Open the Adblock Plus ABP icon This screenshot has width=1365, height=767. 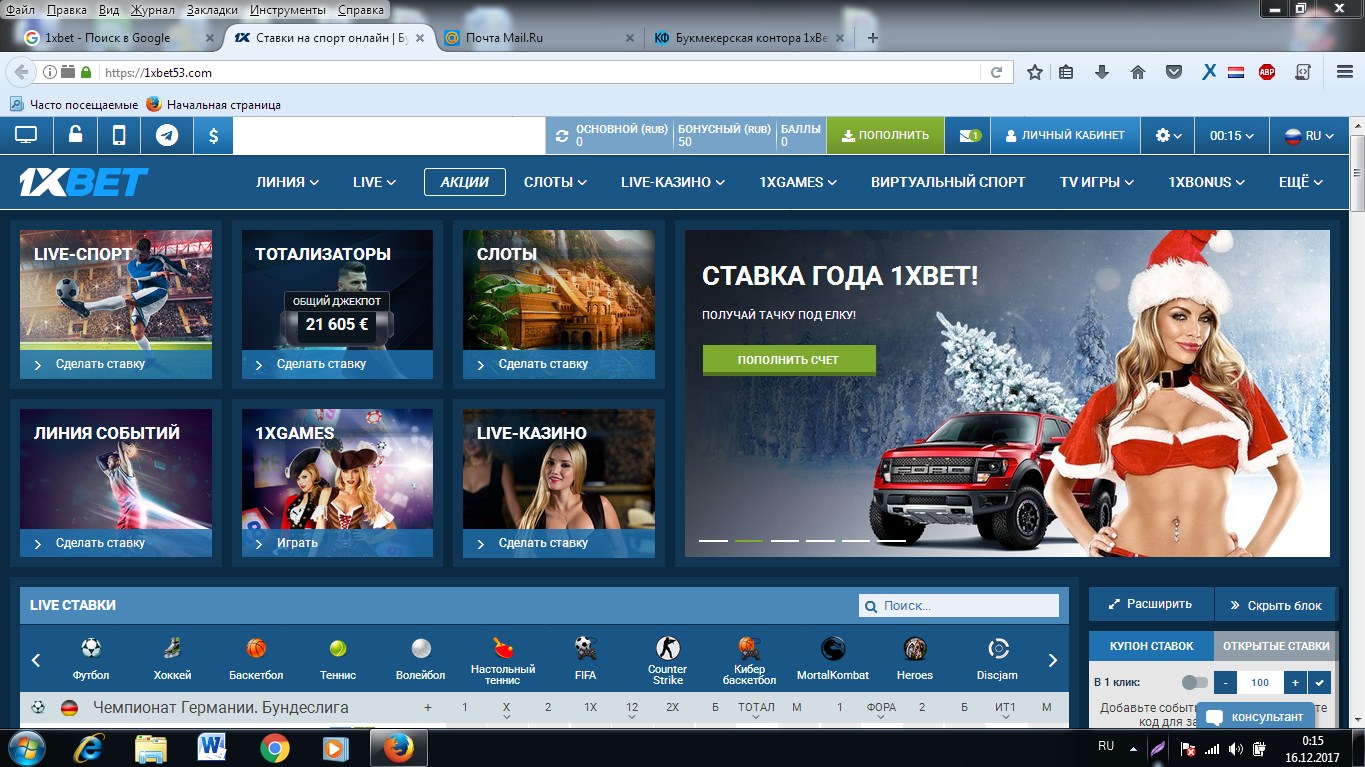pos(1267,72)
